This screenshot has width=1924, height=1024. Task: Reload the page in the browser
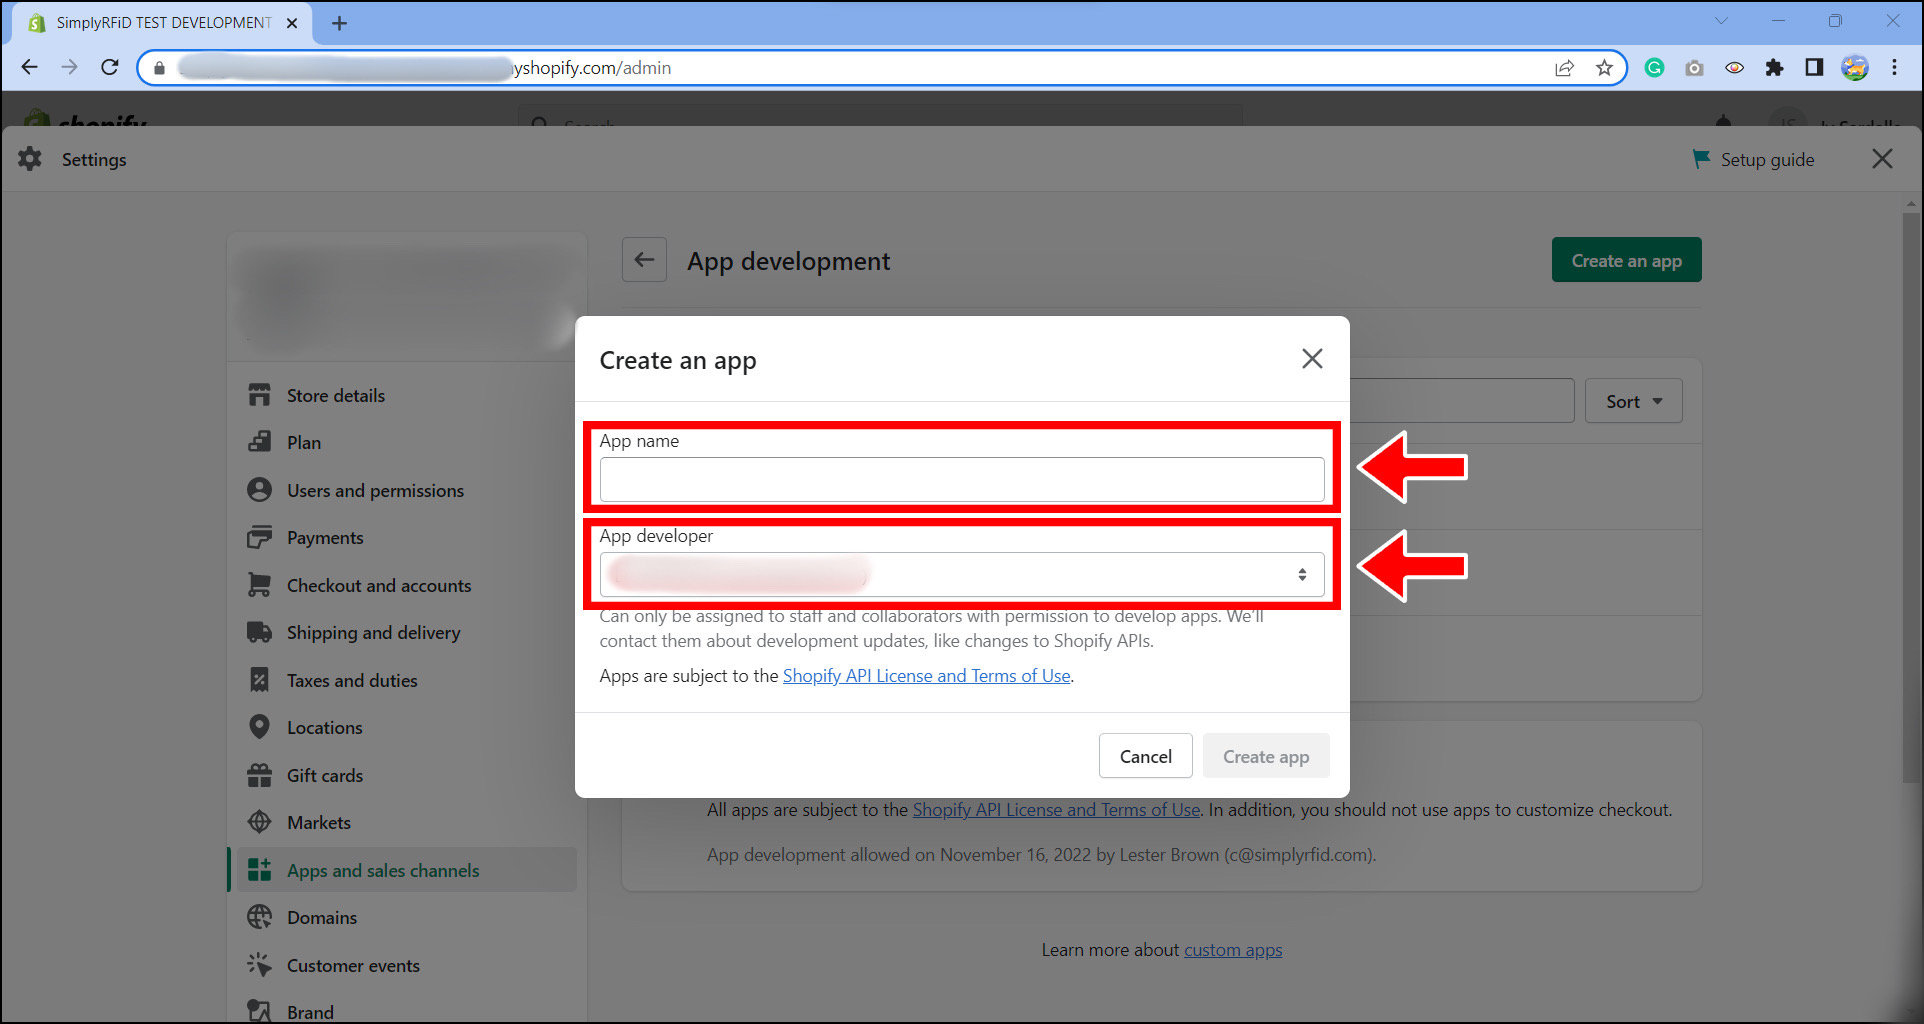110,67
